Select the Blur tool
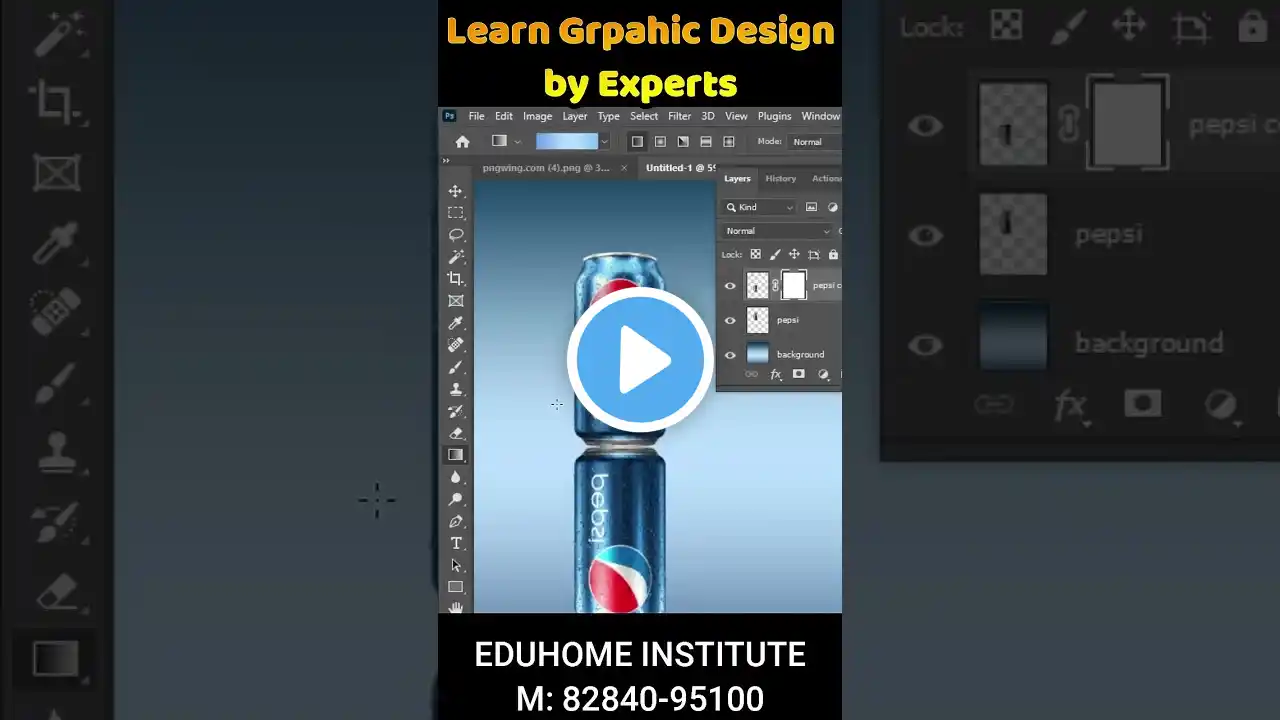This screenshot has height=720, width=1280. (x=456, y=477)
